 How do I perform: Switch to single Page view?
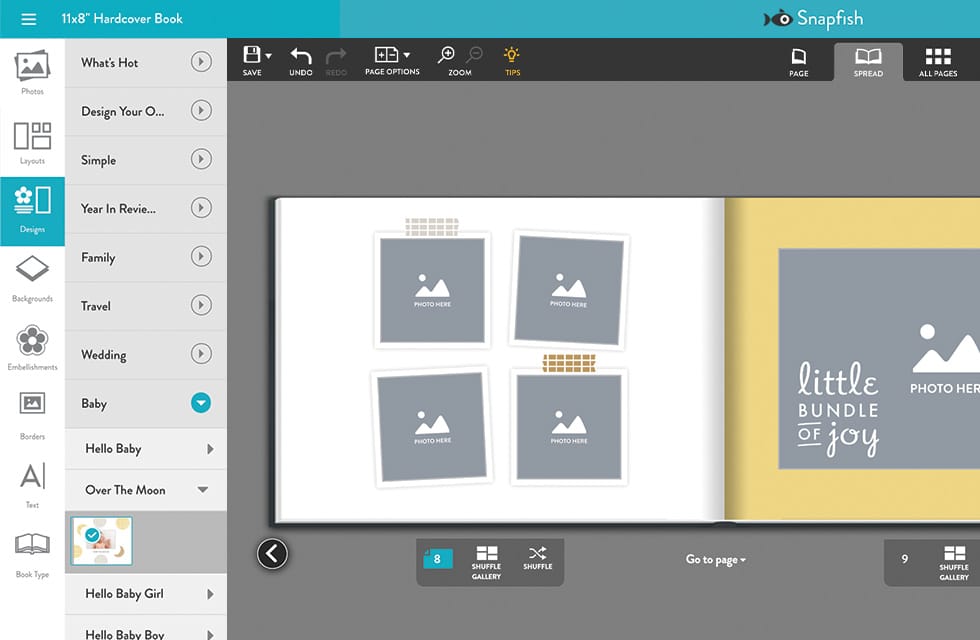(x=799, y=60)
